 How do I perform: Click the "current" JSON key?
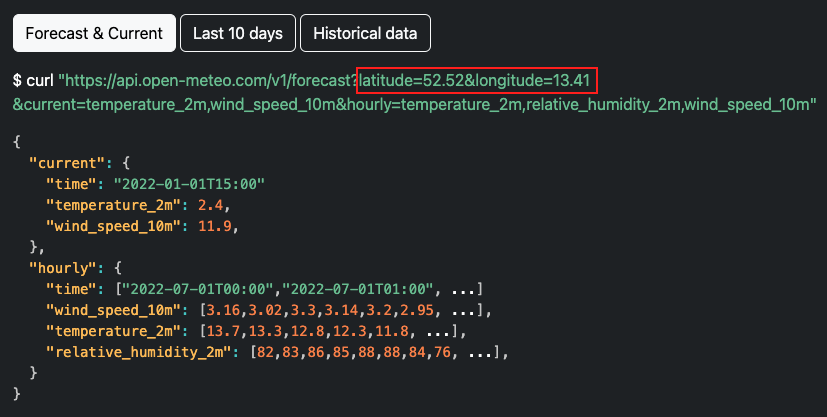point(67,163)
